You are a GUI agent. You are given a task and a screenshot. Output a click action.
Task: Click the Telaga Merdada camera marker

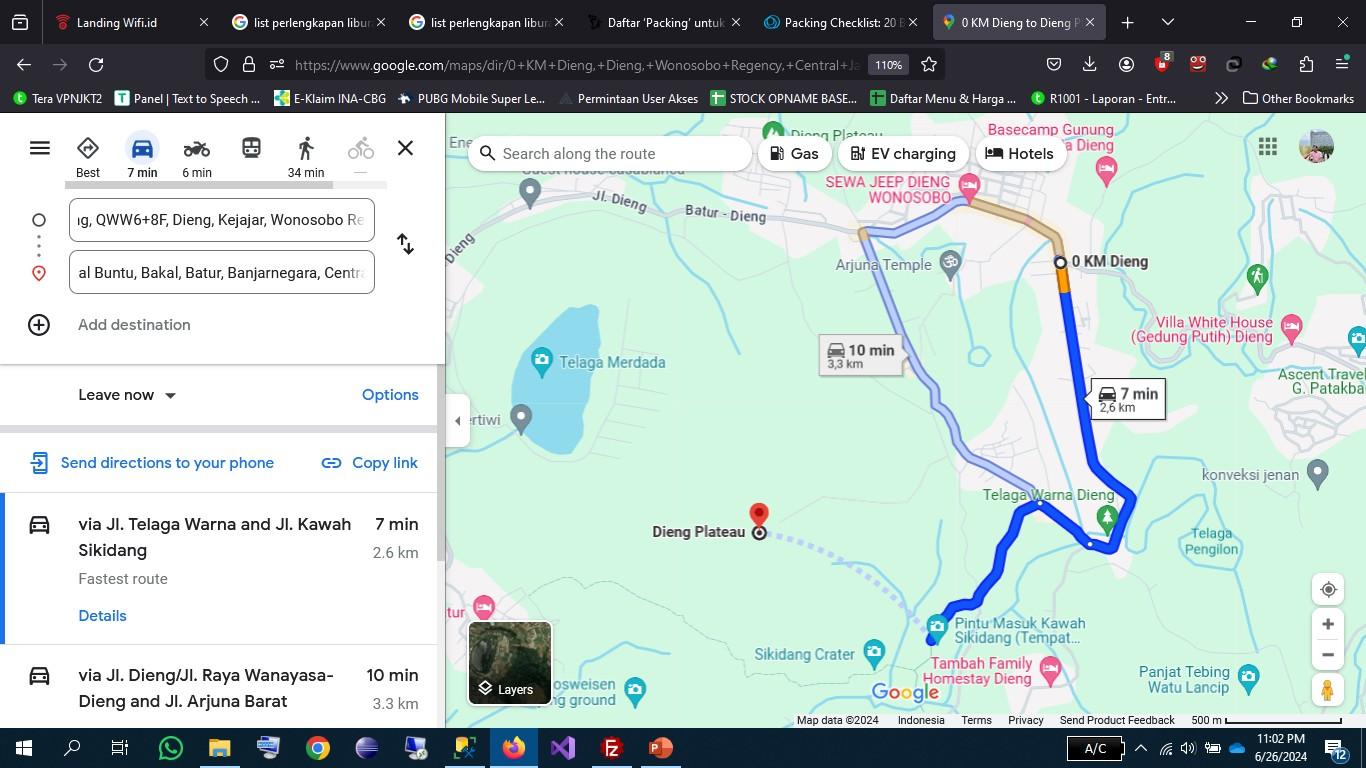[x=542, y=361]
